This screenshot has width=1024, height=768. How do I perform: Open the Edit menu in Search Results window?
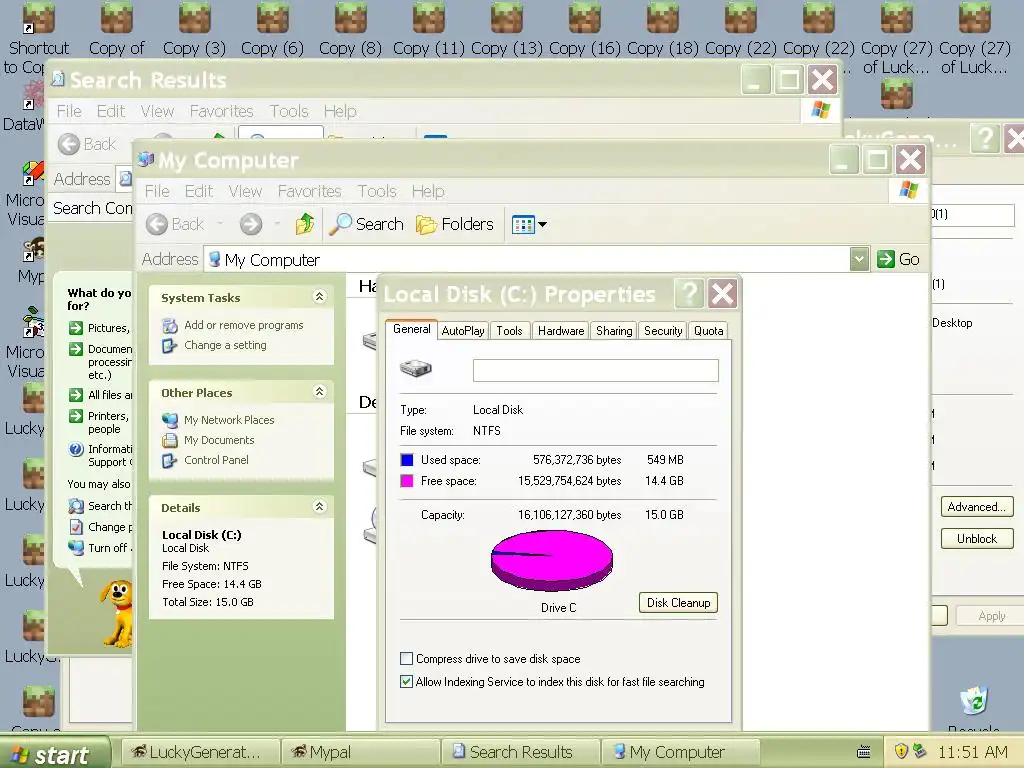tap(111, 111)
